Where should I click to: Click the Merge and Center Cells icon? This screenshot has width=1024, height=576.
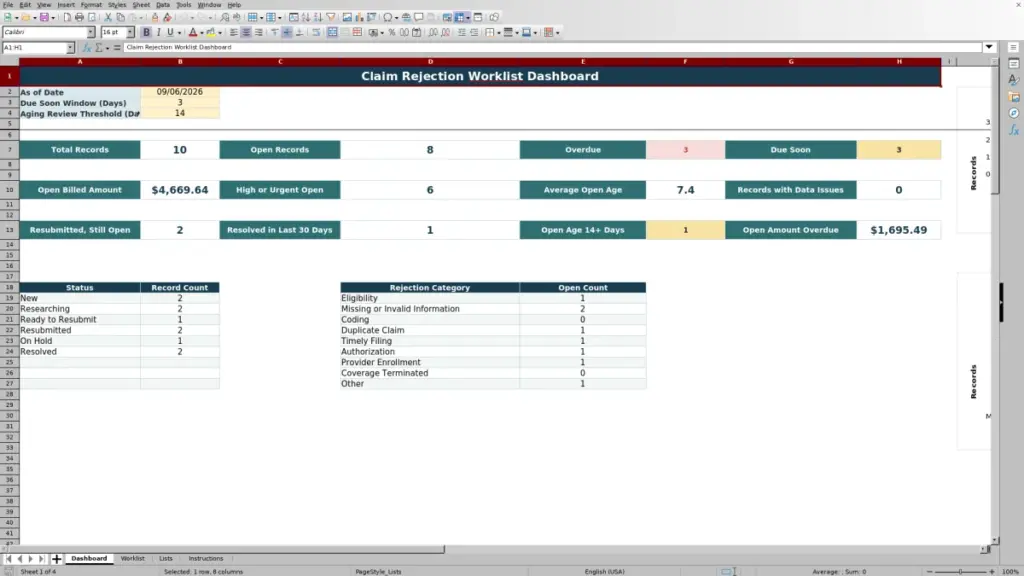[332, 33]
